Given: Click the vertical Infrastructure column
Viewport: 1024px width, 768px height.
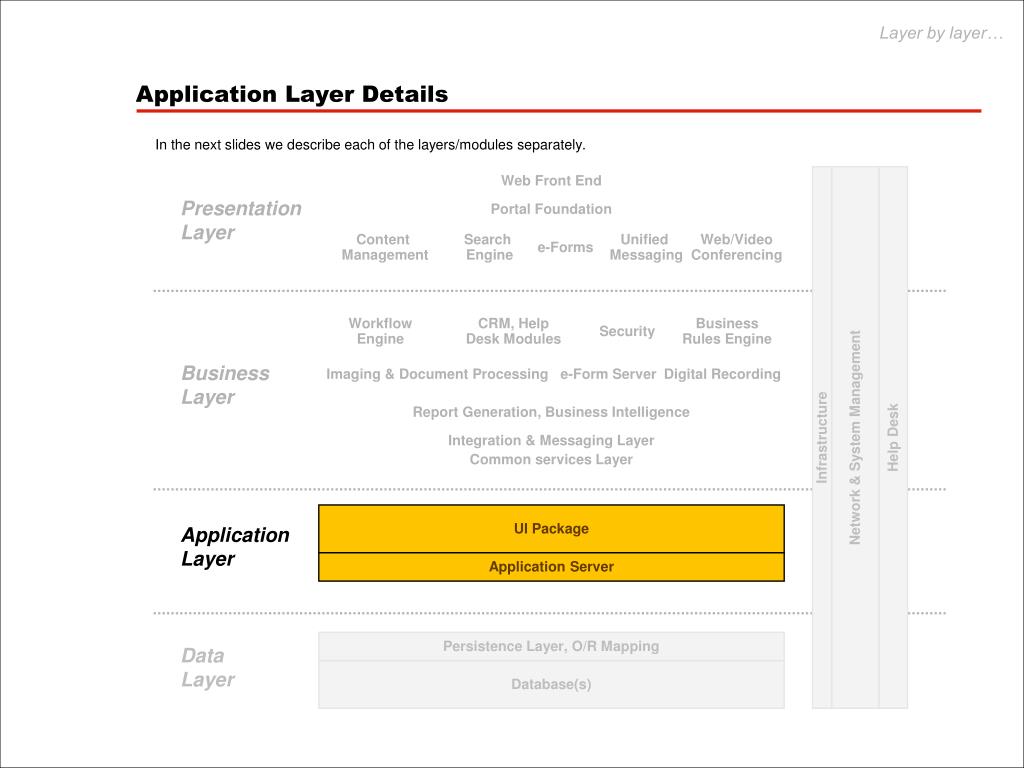Looking at the screenshot, I should point(822,437).
